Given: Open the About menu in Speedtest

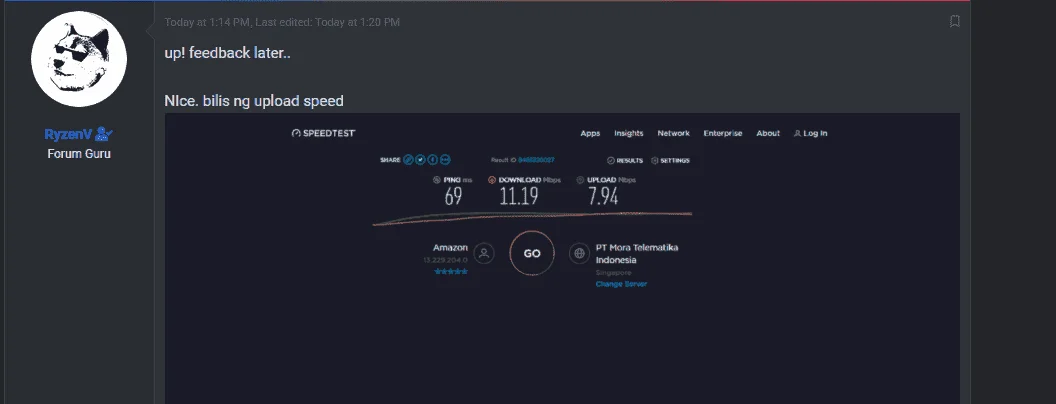Looking at the screenshot, I should click(x=768, y=133).
